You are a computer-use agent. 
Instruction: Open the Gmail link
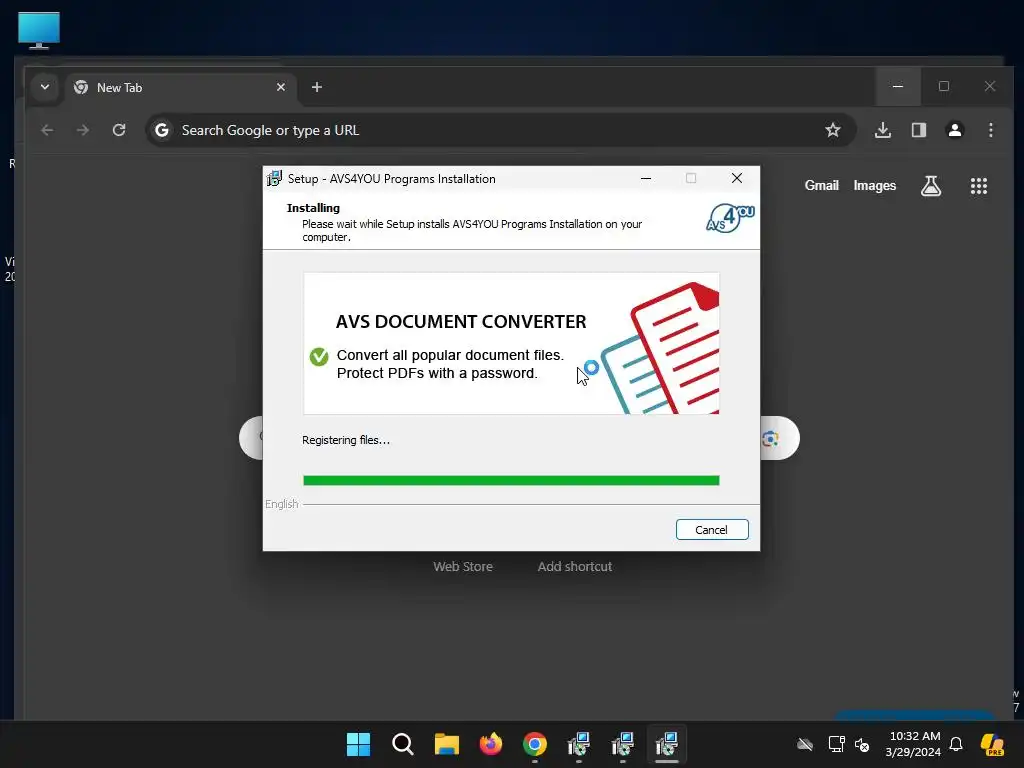pos(822,185)
